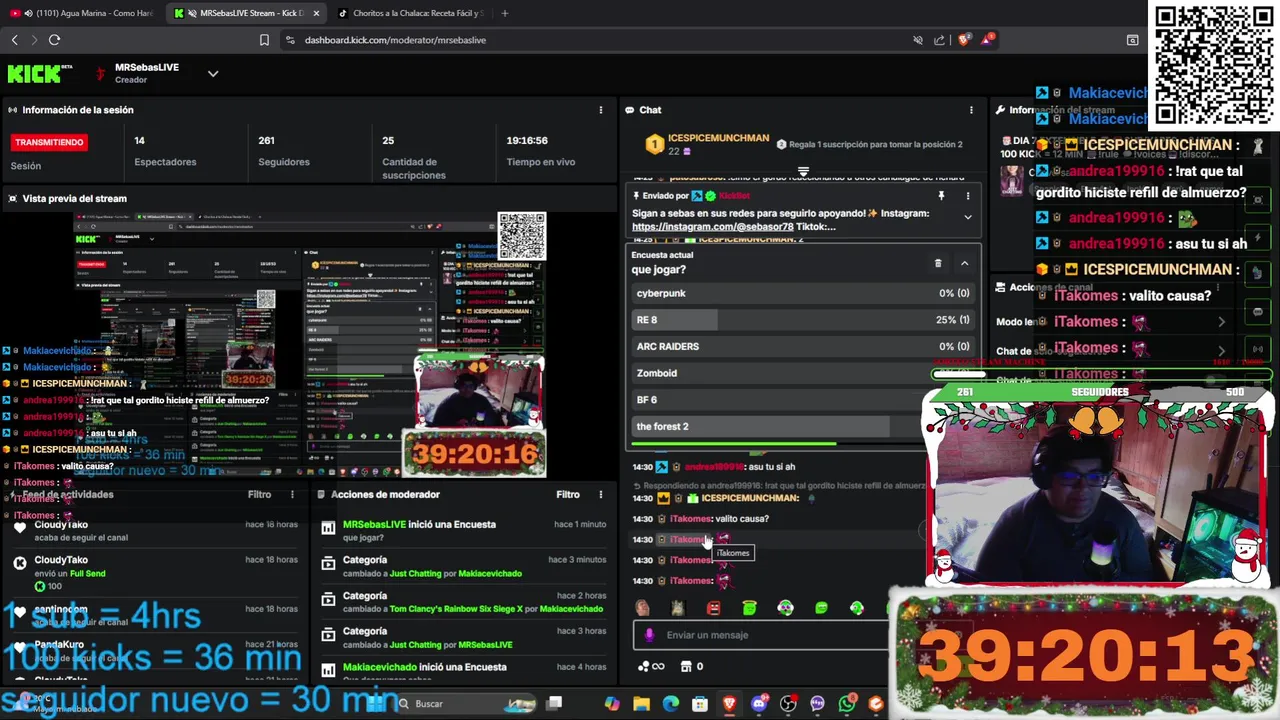1280x720 pixels.
Task: Open Feed de actividades options menu
Action: pos(292,494)
